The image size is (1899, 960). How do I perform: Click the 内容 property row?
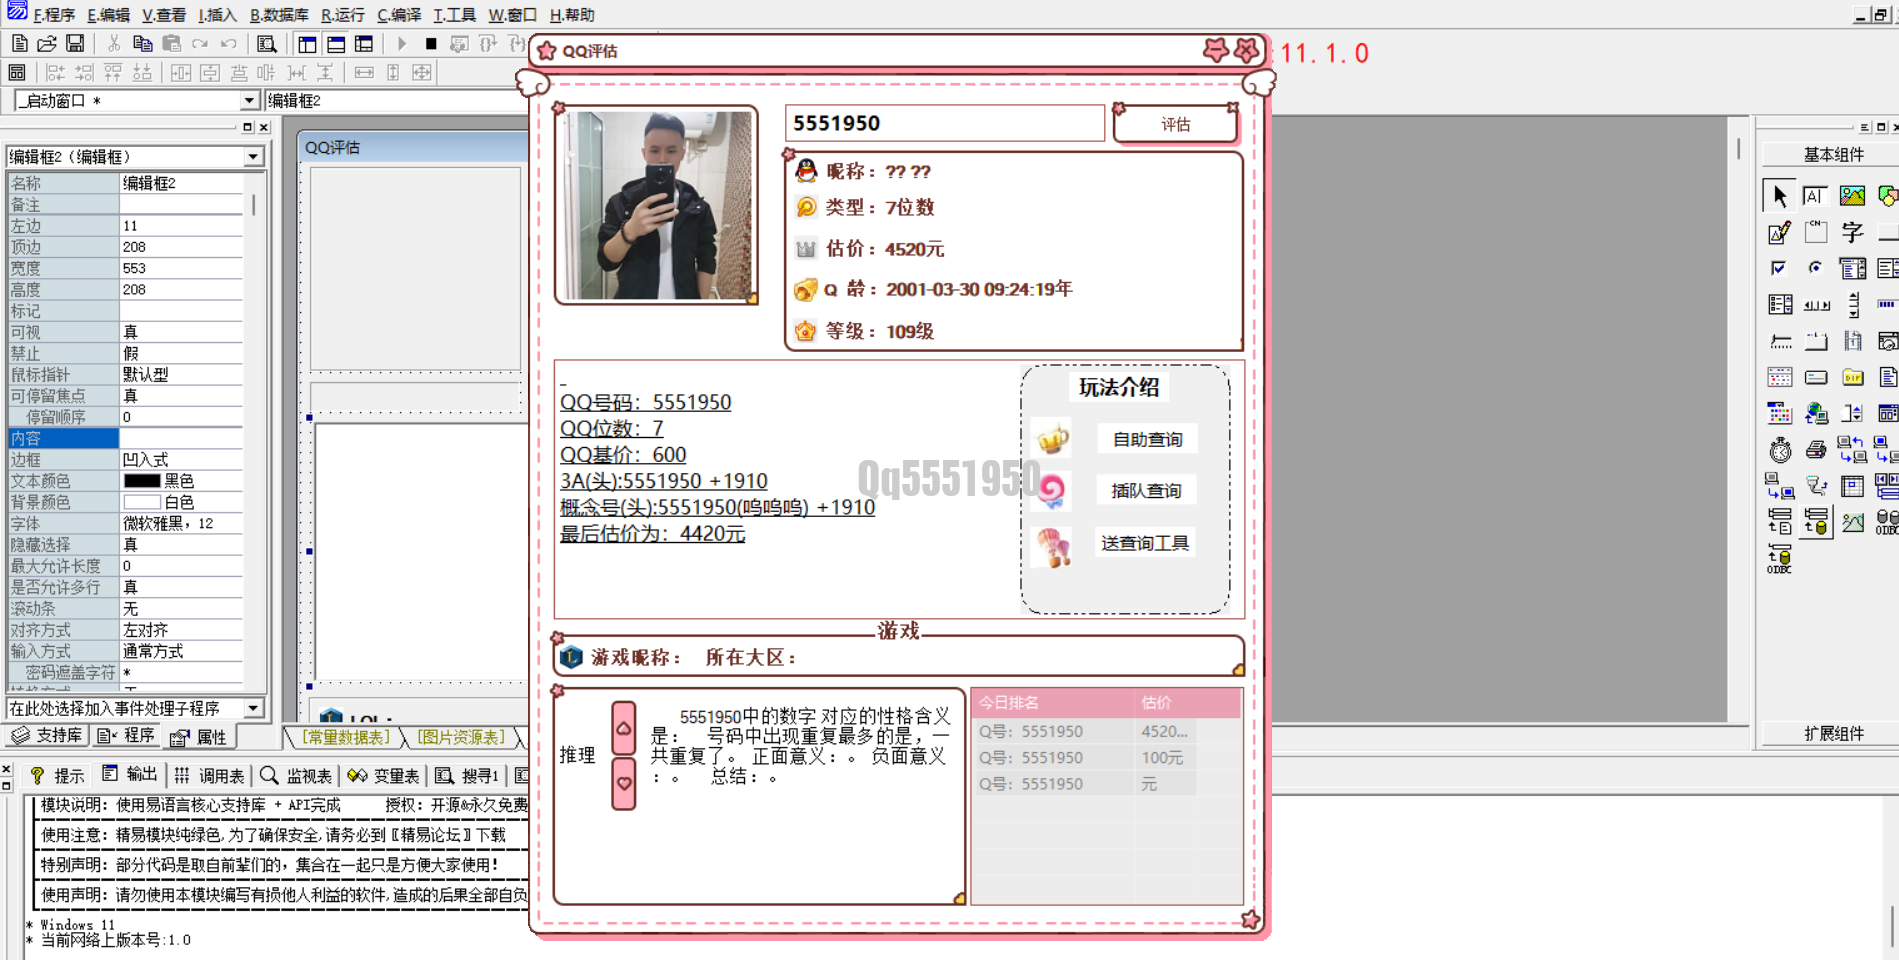[125, 438]
